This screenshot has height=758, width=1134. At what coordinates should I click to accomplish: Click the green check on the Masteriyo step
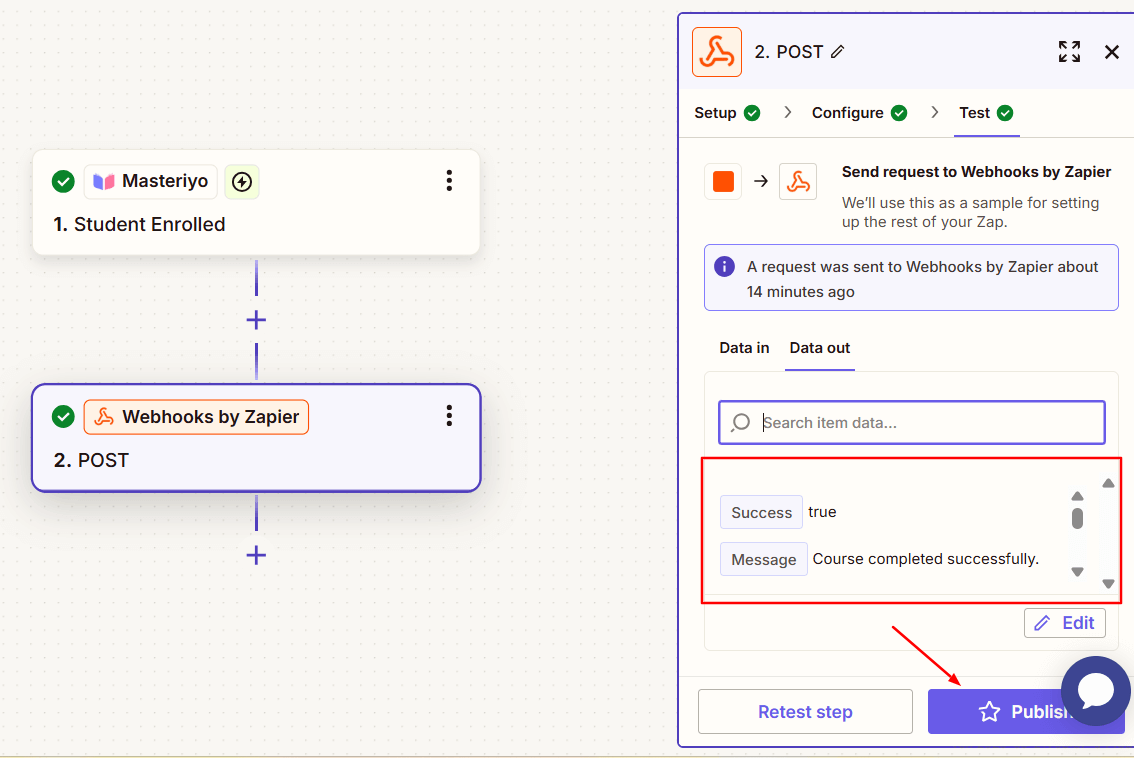tap(64, 182)
